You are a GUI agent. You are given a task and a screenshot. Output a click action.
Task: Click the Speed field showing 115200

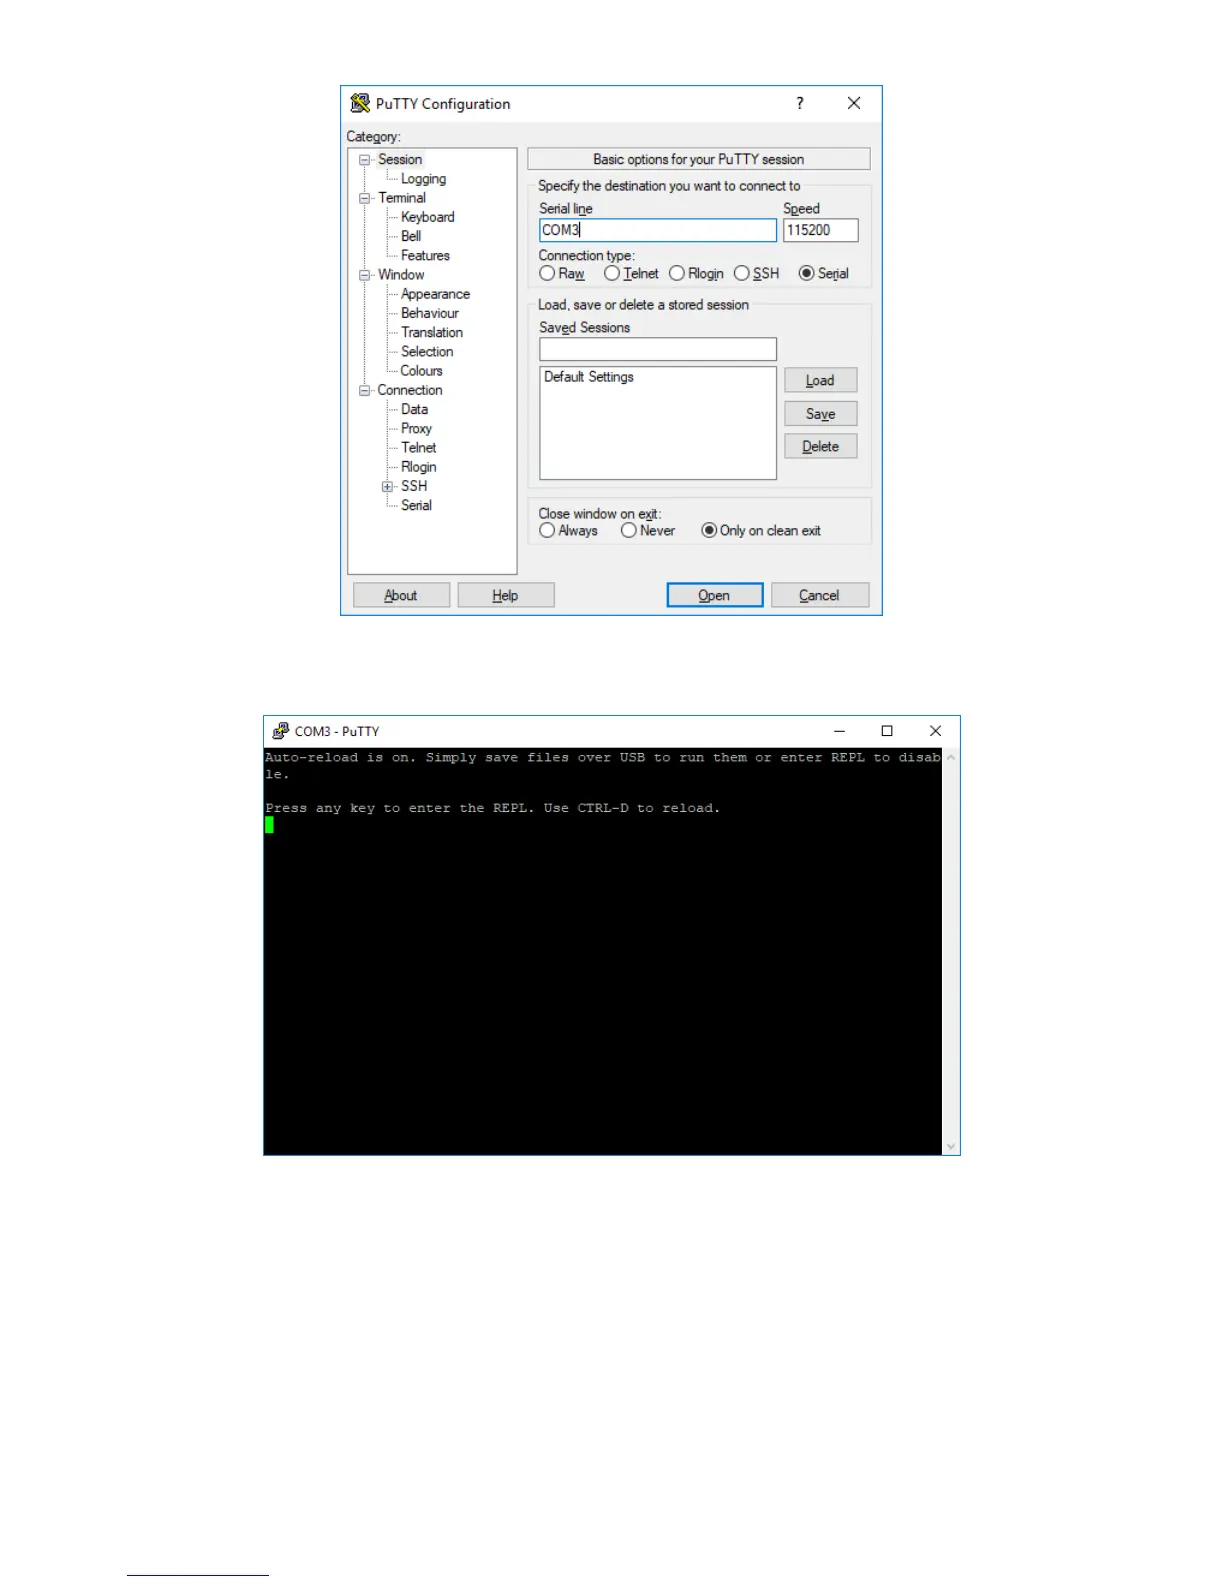[820, 230]
